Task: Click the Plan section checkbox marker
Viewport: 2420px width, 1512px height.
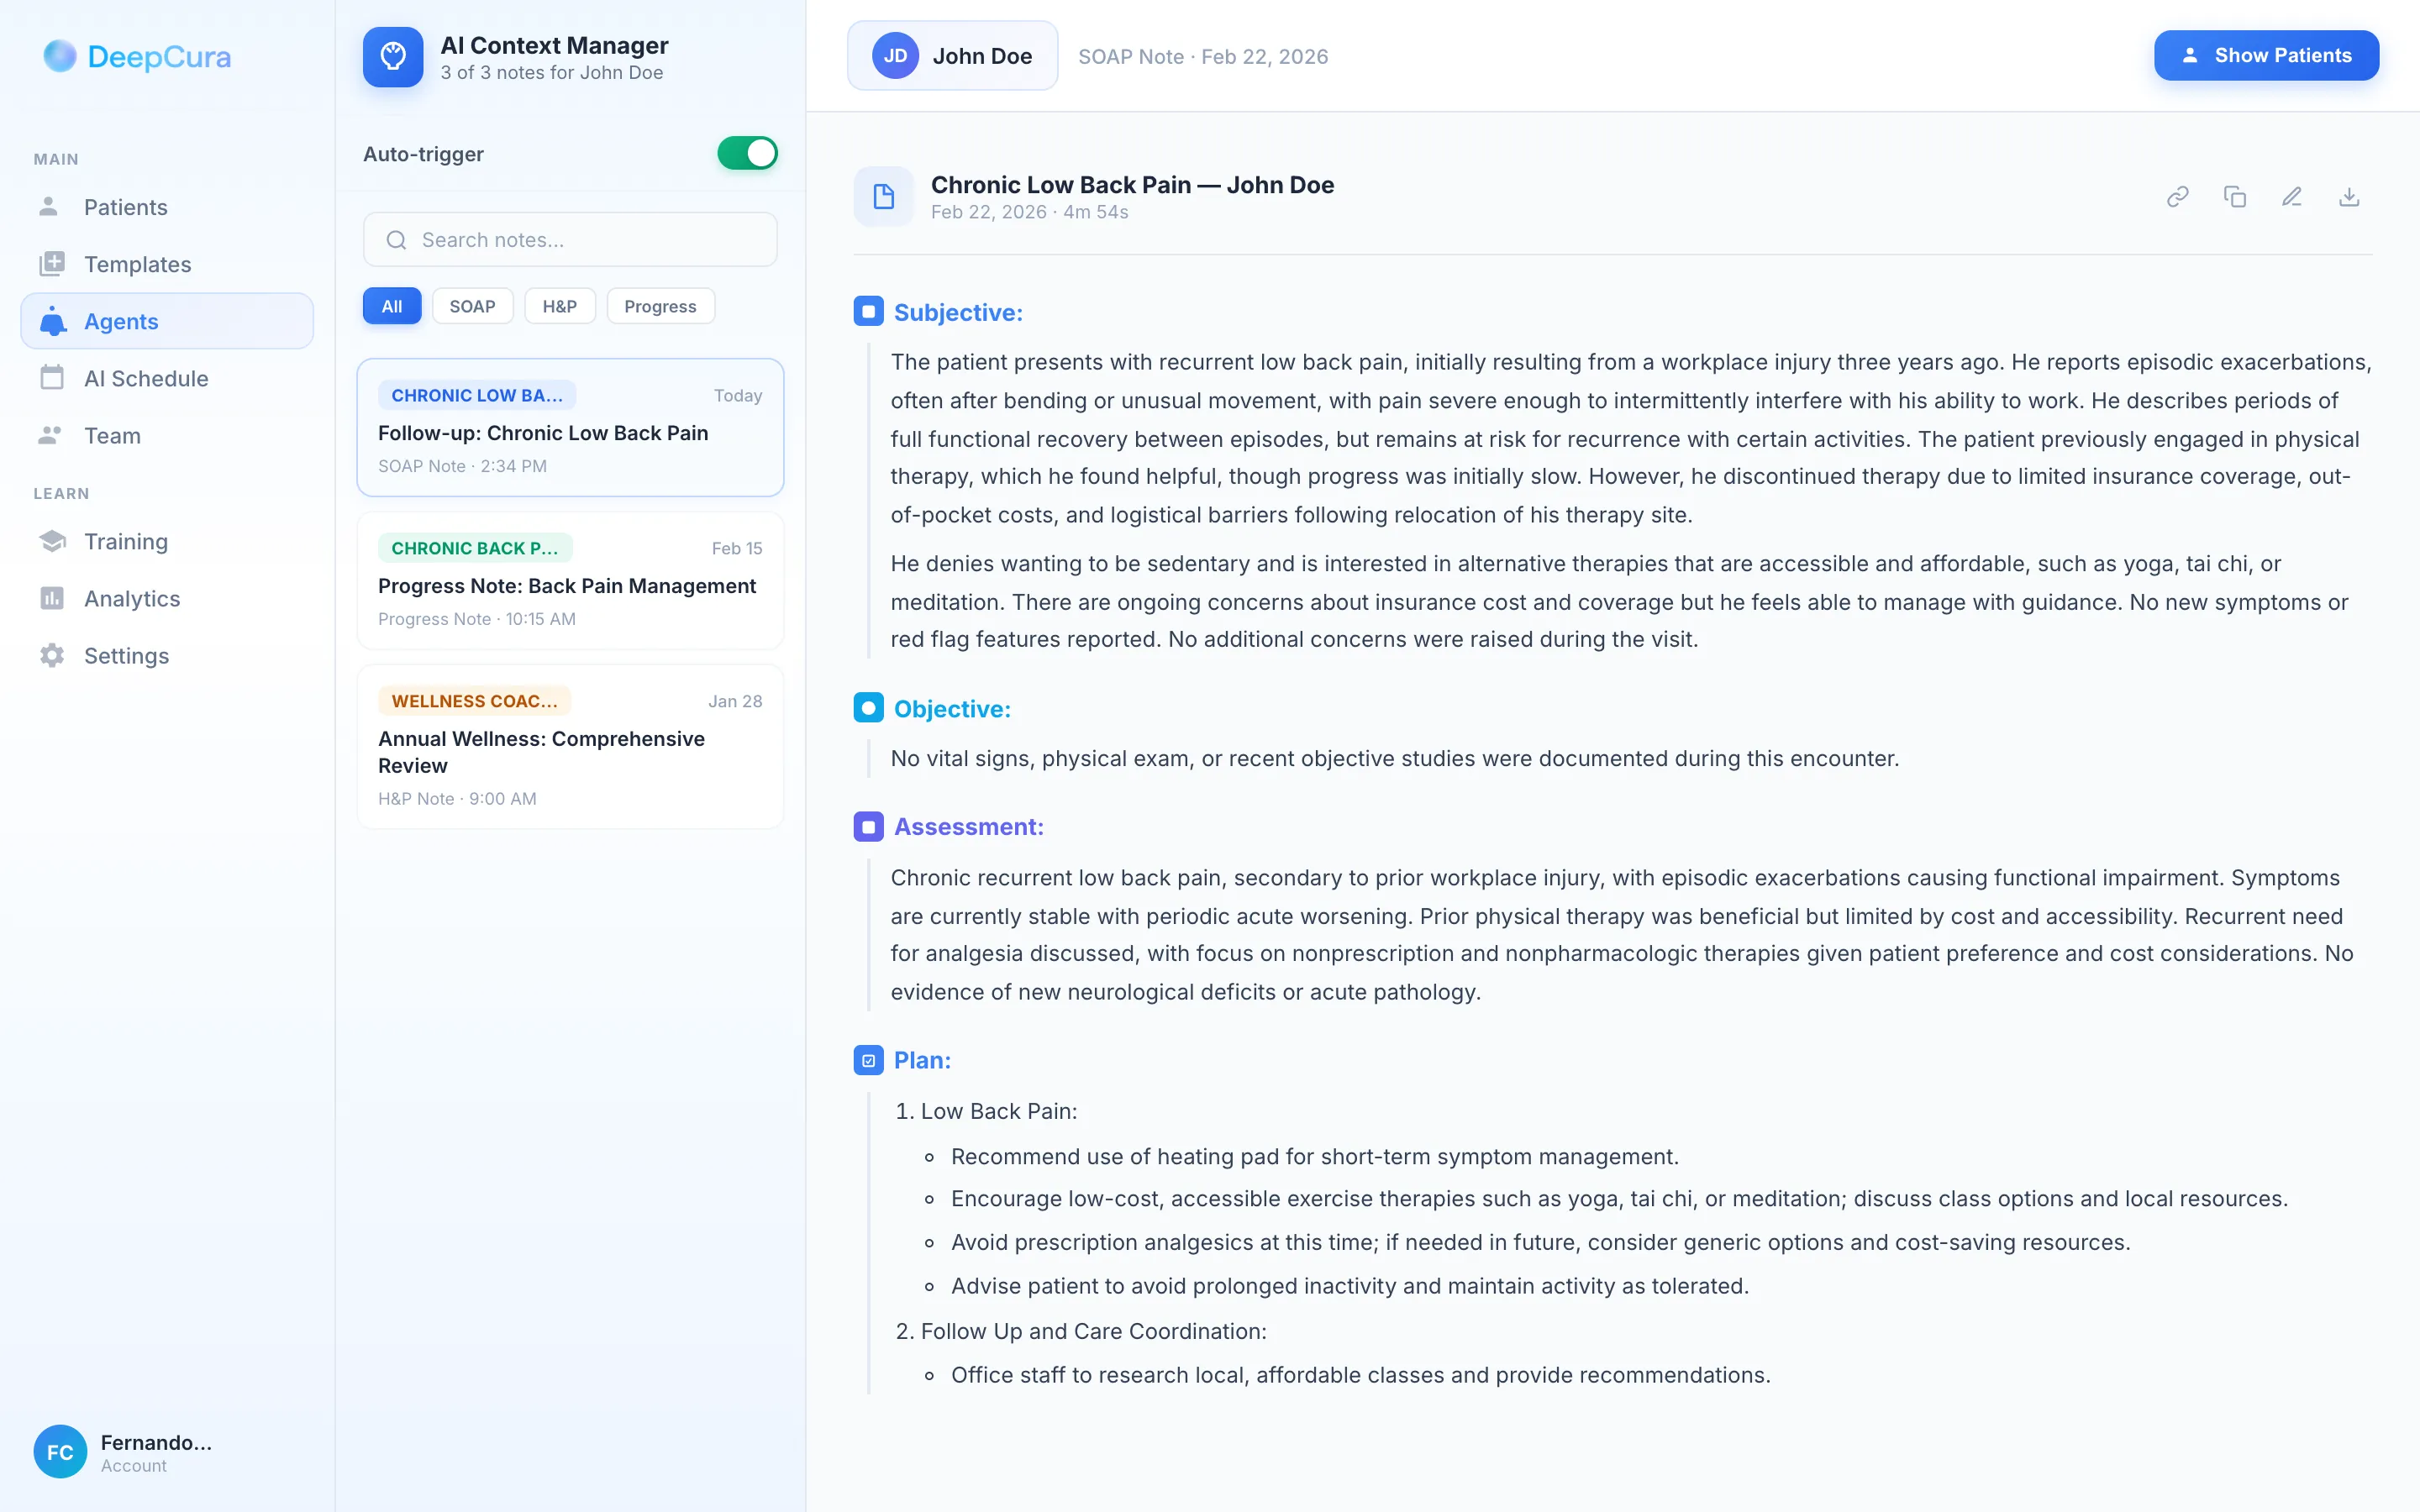Action: click(x=867, y=1060)
